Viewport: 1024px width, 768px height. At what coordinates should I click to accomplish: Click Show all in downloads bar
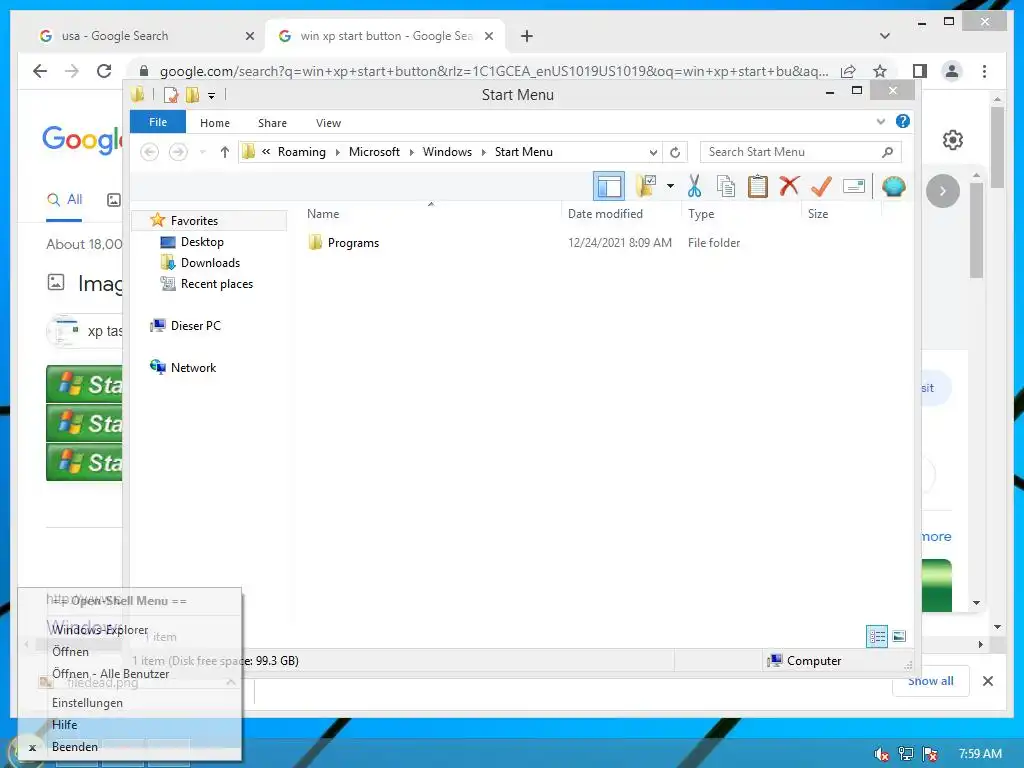tap(931, 681)
